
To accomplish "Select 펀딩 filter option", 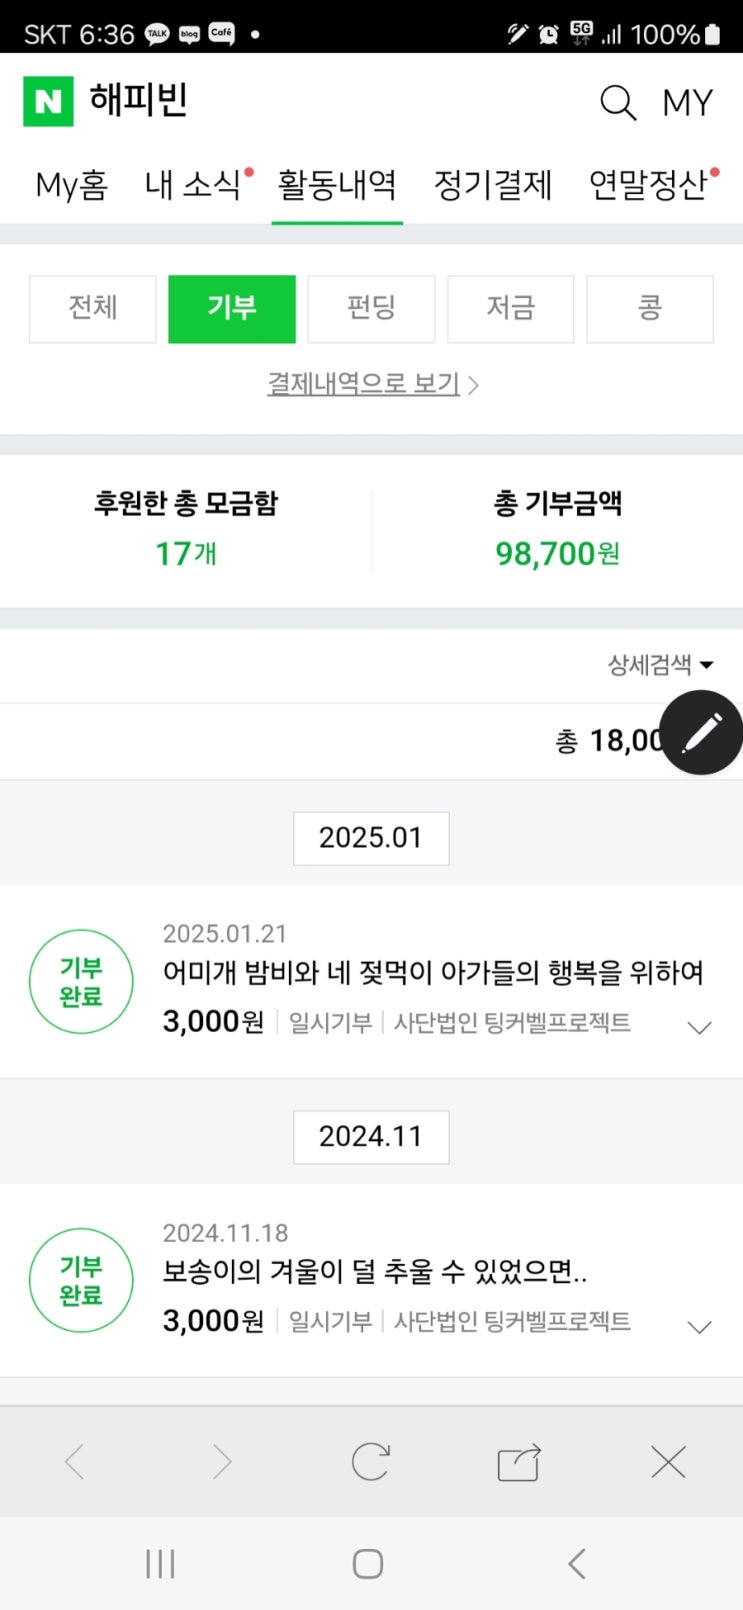I will pyautogui.click(x=371, y=308).
